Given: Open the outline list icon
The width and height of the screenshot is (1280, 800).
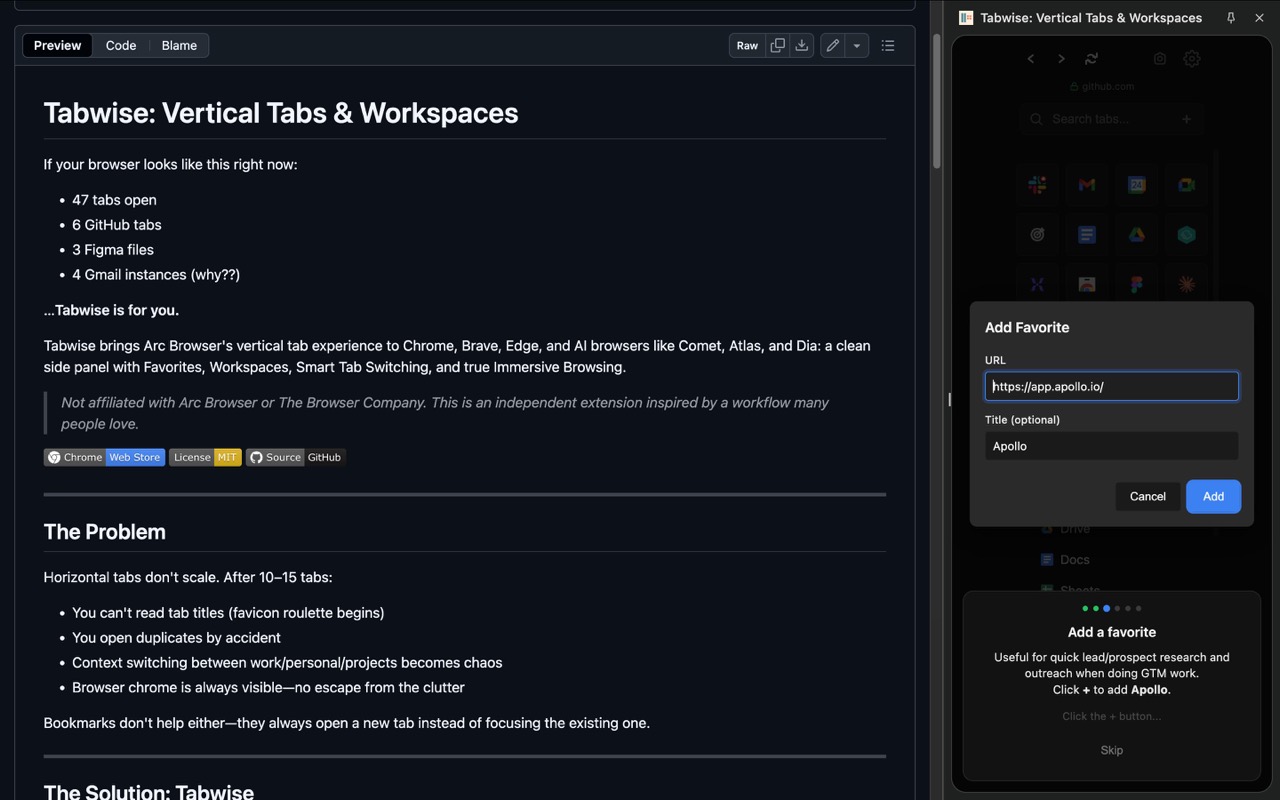Looking at the screenshot, I should point(887,45).
